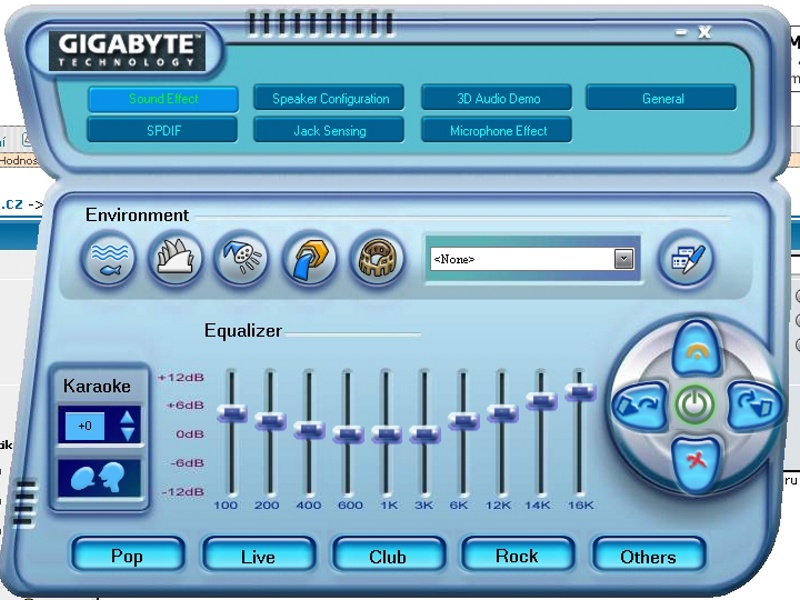Apply the Rock equalizer preset
Image resolution: width=800 pixels, height=600 pixels.
click(518, 555)
